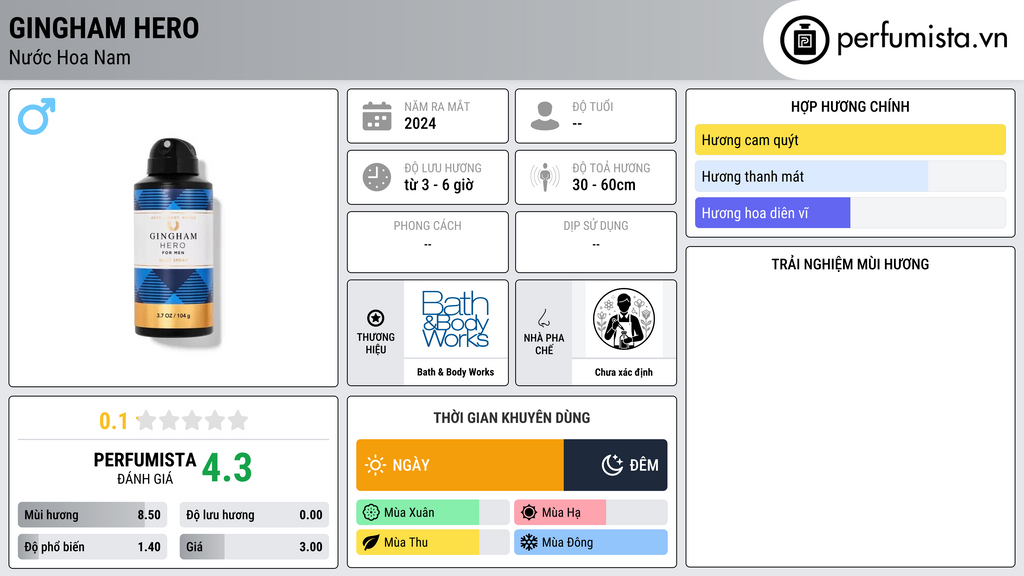The height and width of the screenshot is (576, 1024).
Task: Click the 0.1 user rating value
Action: tap(113, 421)
